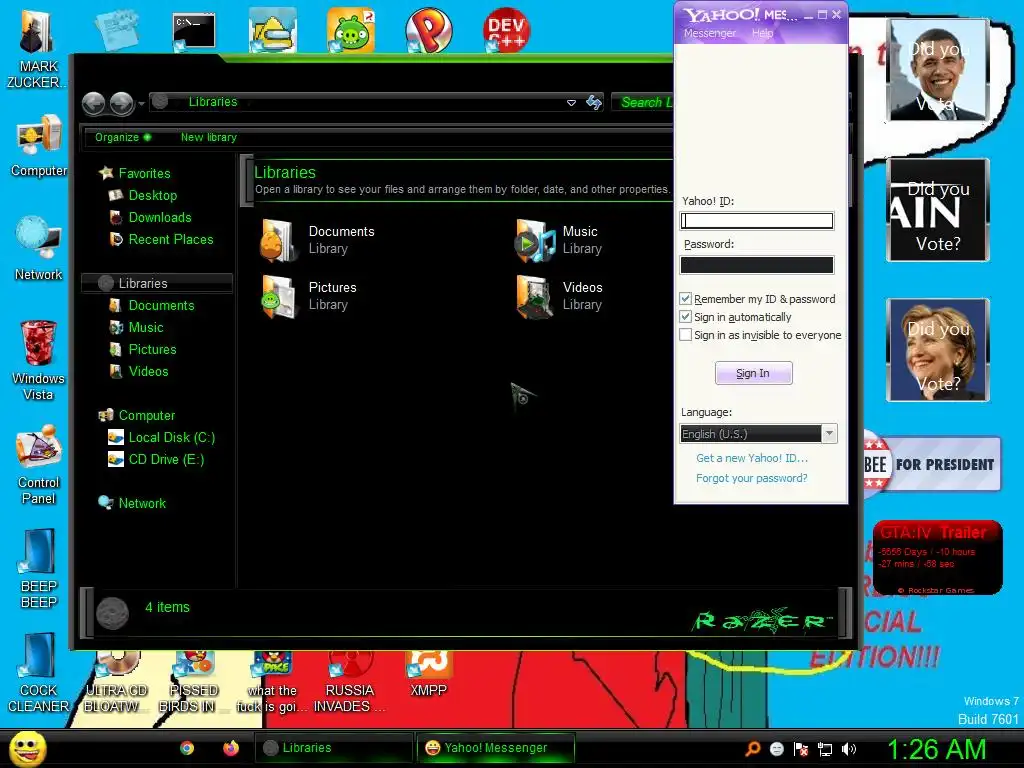Select Desktop under Favorites
The height and width of the screenshot is (768, 1024).
152,195
